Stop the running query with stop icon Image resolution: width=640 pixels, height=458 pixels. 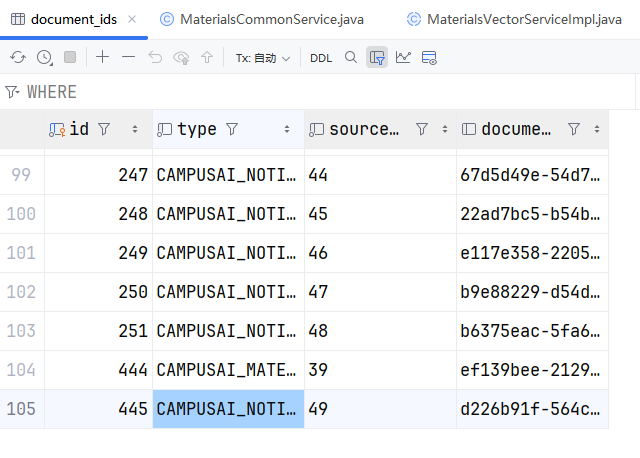[70, 57]
